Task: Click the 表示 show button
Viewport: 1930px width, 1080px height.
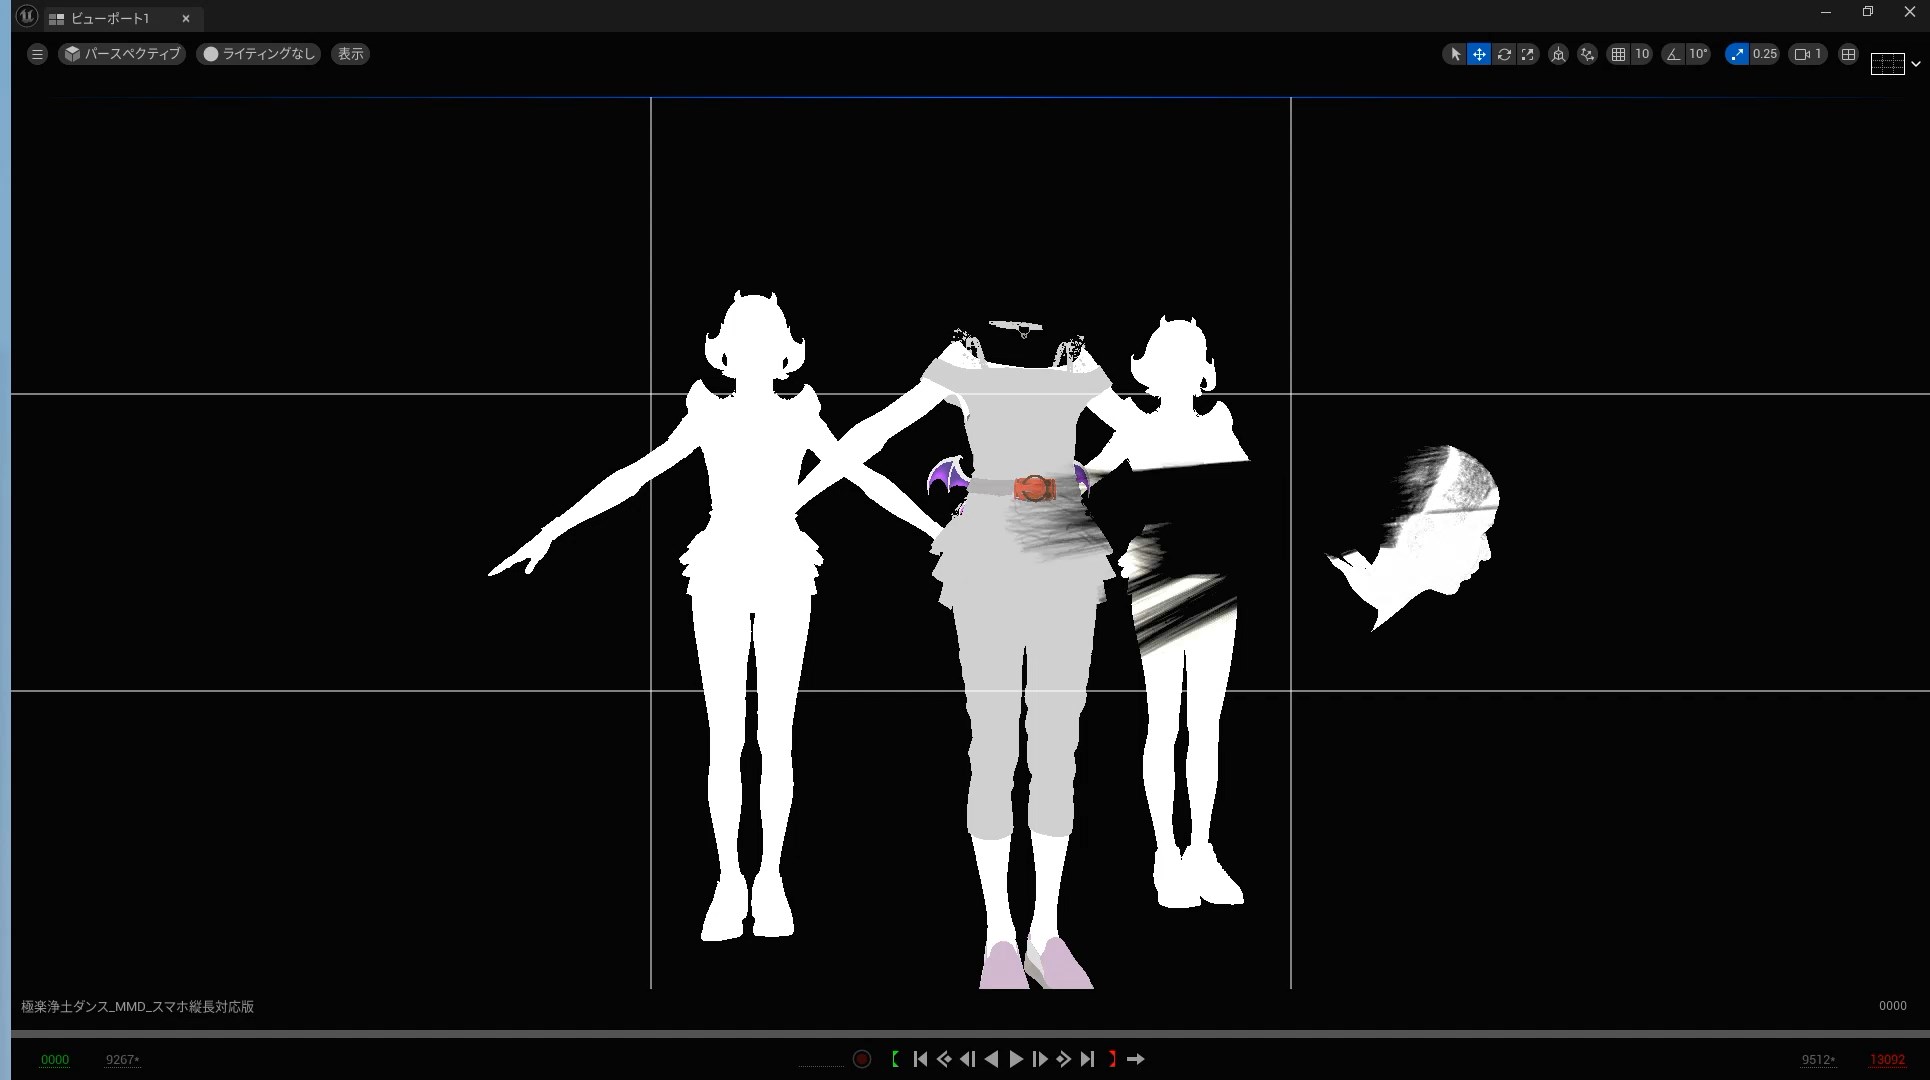Action: (x=350, y=54)
